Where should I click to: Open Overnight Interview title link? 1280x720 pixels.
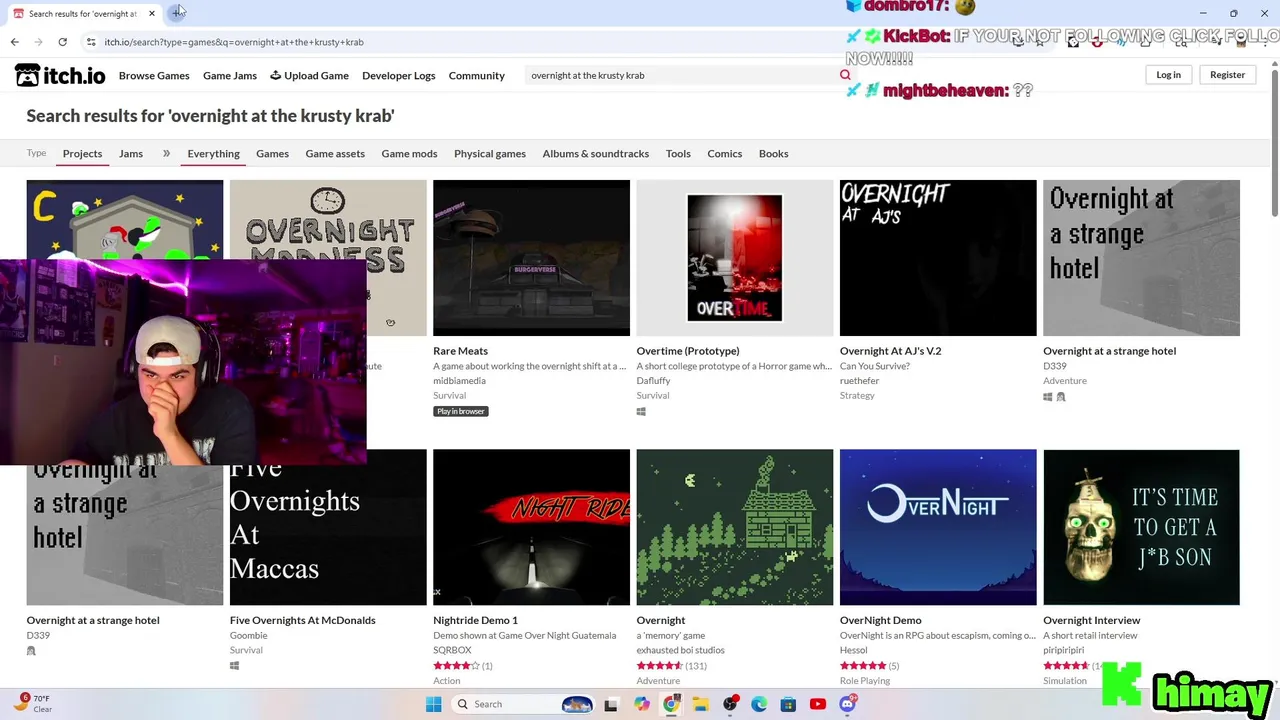coord(1092,620)
